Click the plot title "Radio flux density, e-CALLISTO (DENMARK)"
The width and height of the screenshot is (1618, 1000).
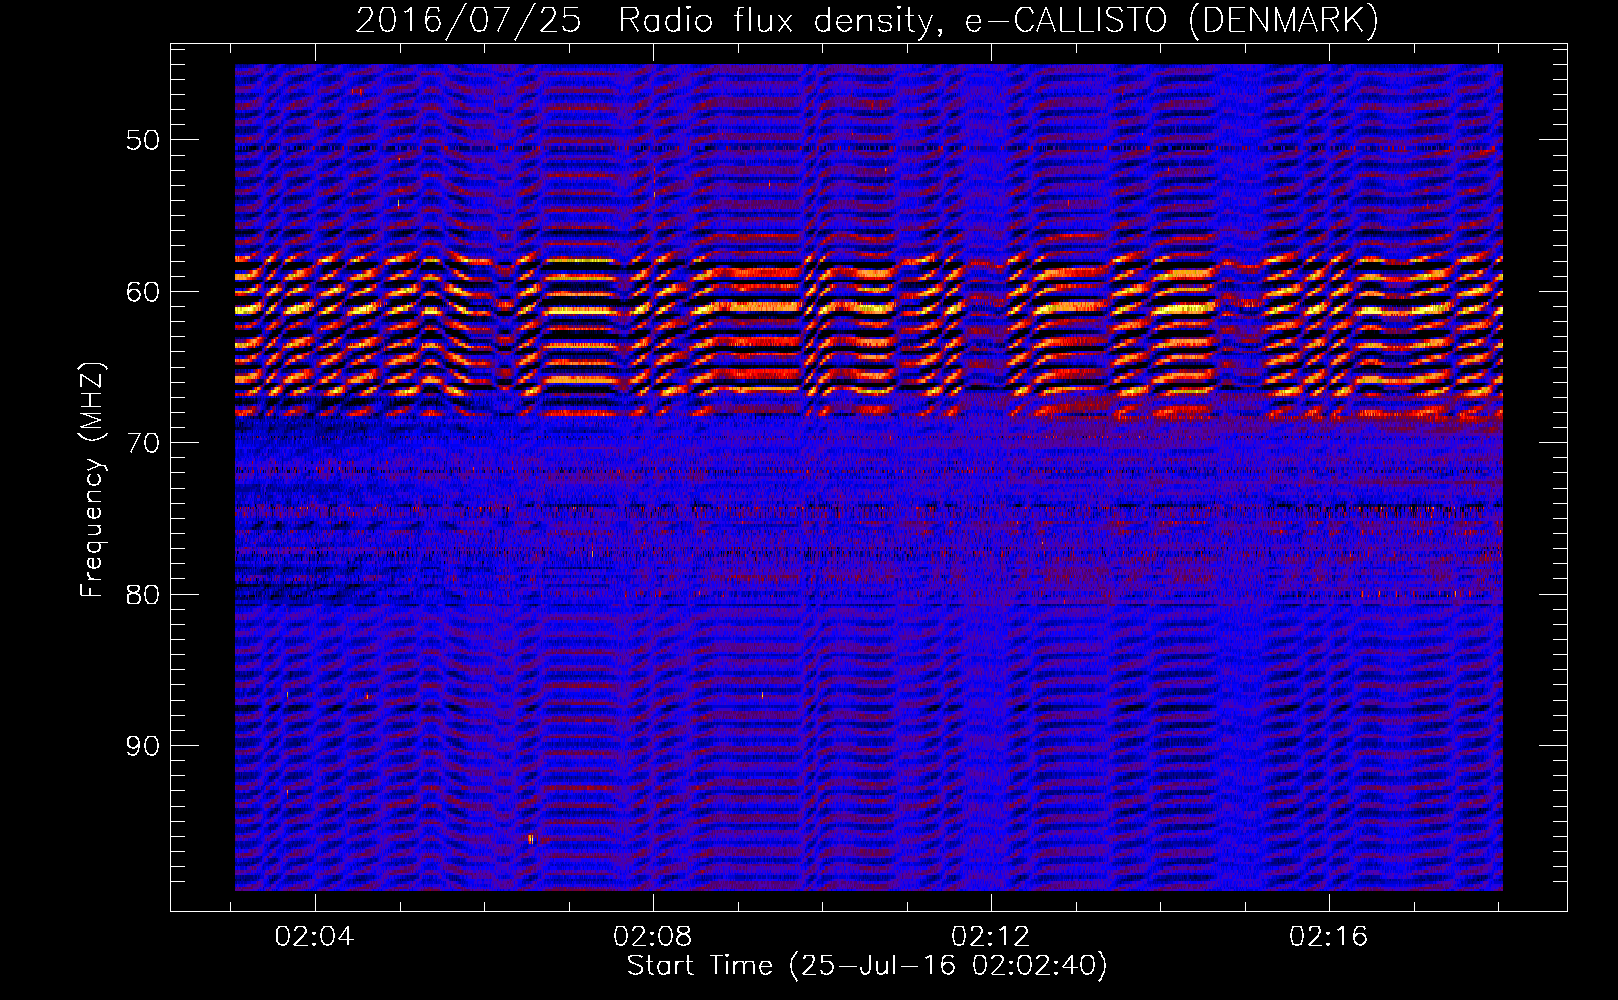(998, 21)
